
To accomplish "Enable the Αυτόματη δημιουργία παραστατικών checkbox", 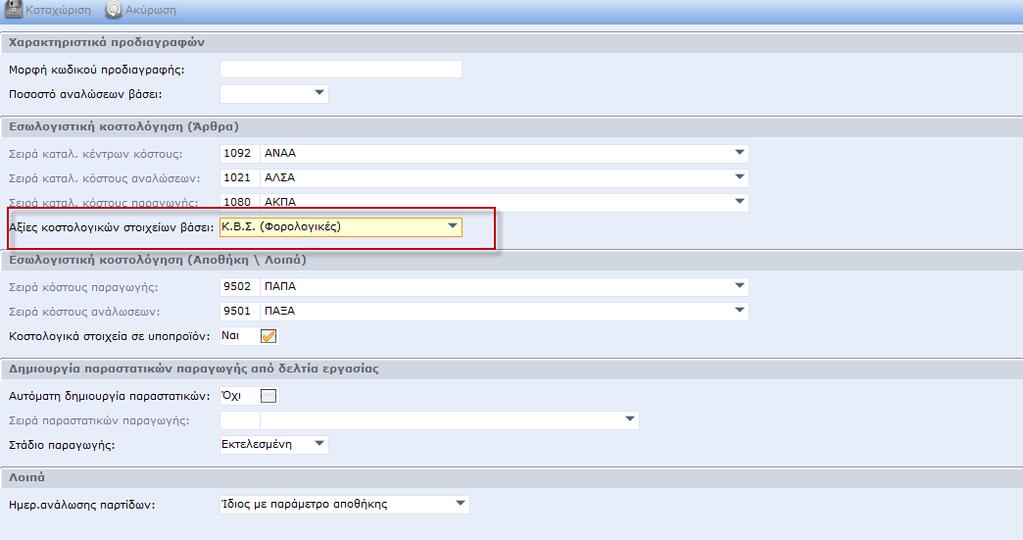I will (x=268, y=396).
